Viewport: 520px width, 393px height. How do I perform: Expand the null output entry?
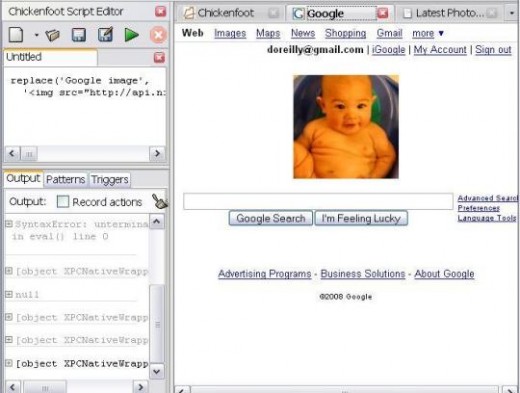coord(9,294)
